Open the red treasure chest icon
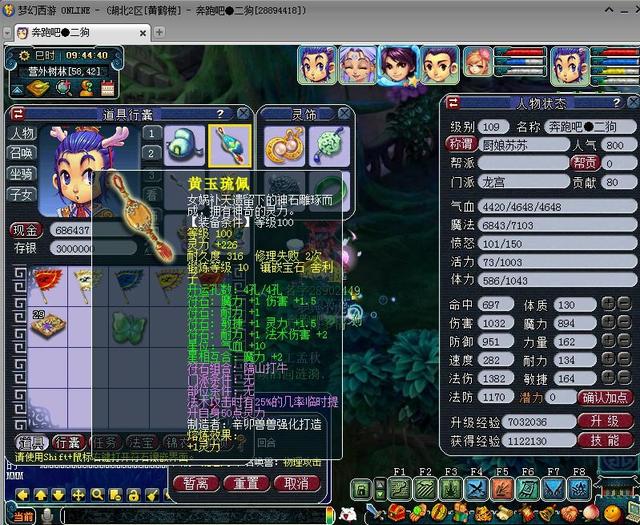 click(x=396, y=513)
